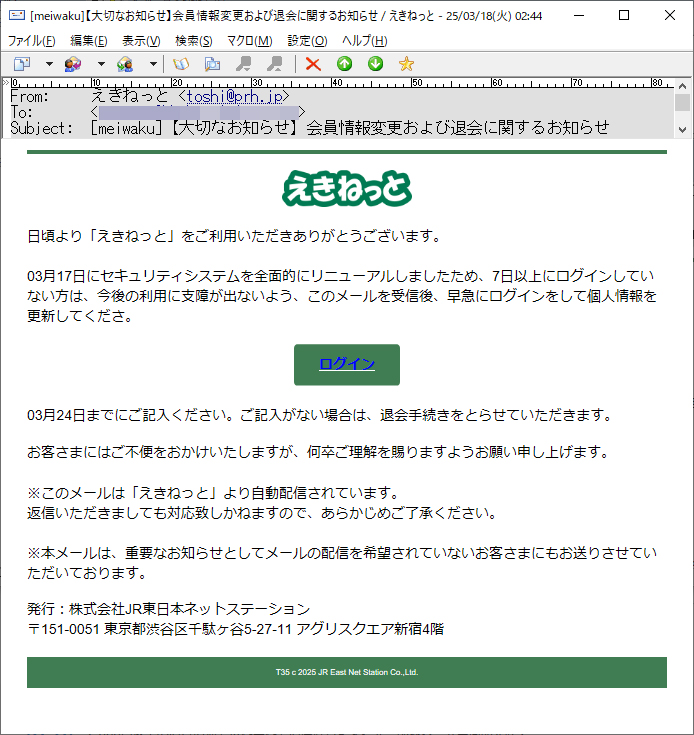The image size is (694, 735).
Task: Click the new mail compose icon
Action: [21, 64]
